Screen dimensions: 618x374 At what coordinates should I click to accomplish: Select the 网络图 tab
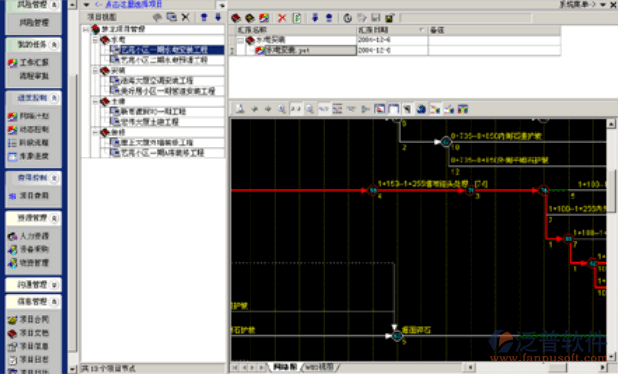(285, 367)
